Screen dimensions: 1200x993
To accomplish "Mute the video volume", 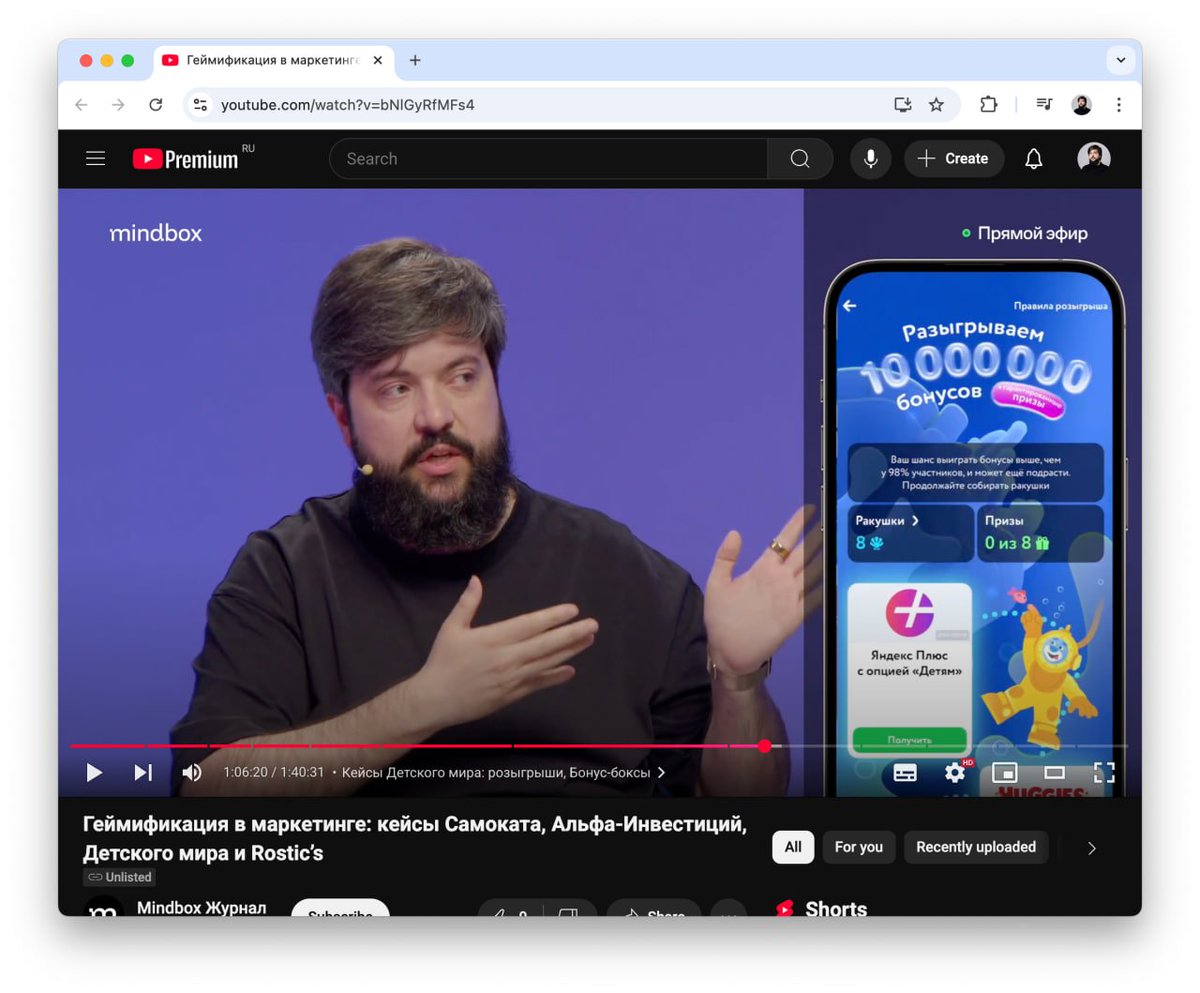I will pyautogui.click(x=192, y=772).
